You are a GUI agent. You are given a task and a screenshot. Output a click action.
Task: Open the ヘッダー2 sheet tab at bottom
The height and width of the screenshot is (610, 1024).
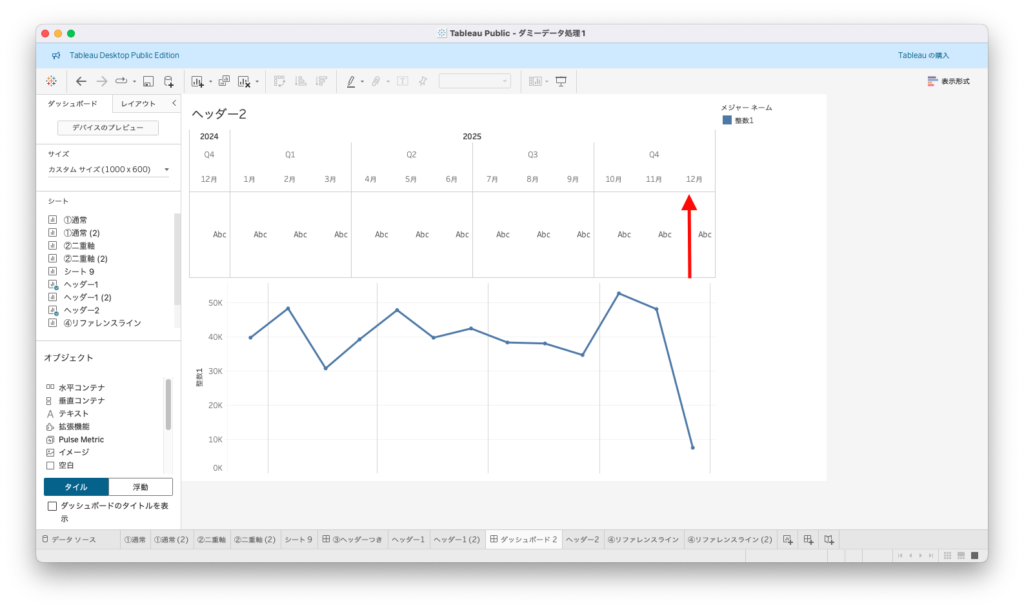pos(582,540)
